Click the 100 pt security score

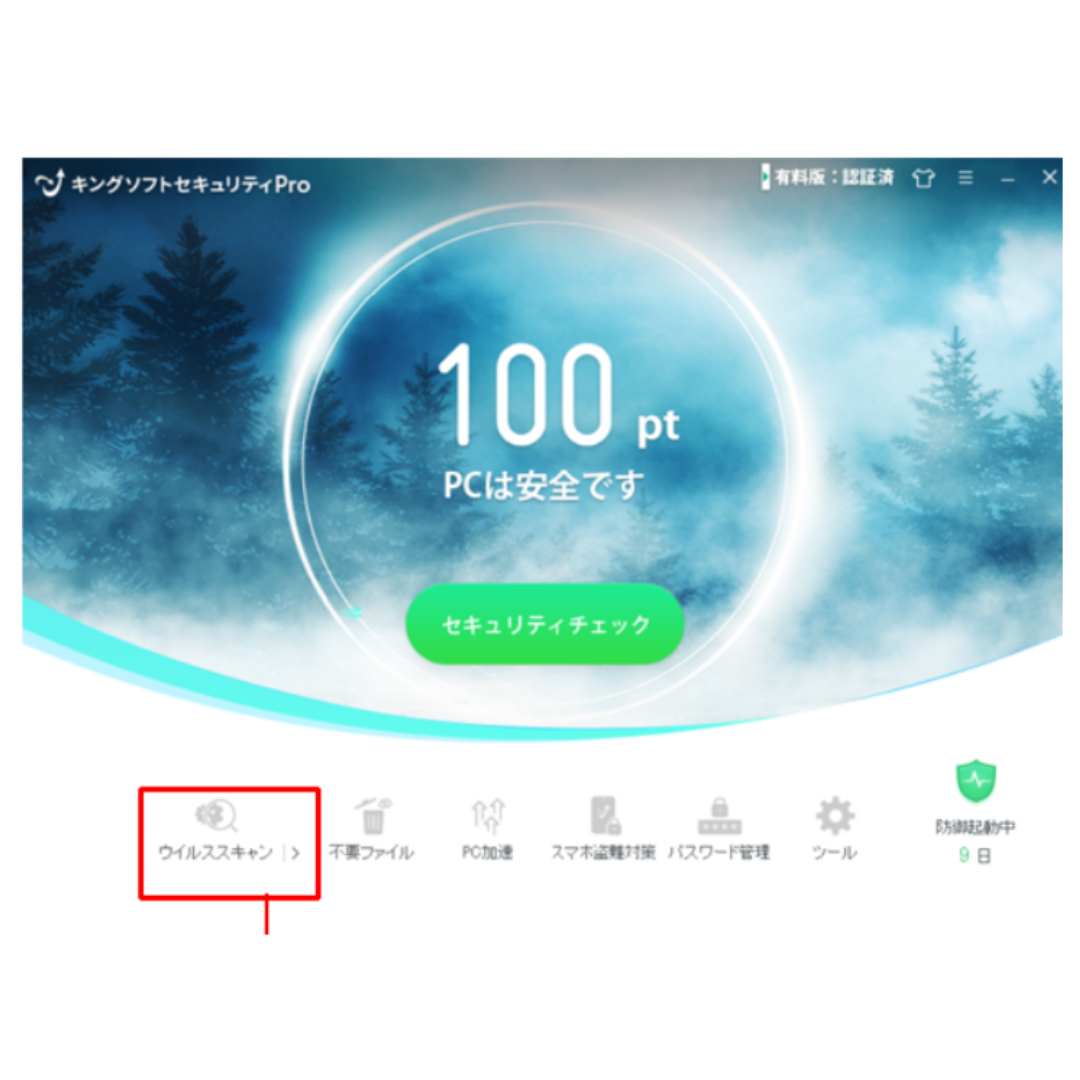pos(560,395)
